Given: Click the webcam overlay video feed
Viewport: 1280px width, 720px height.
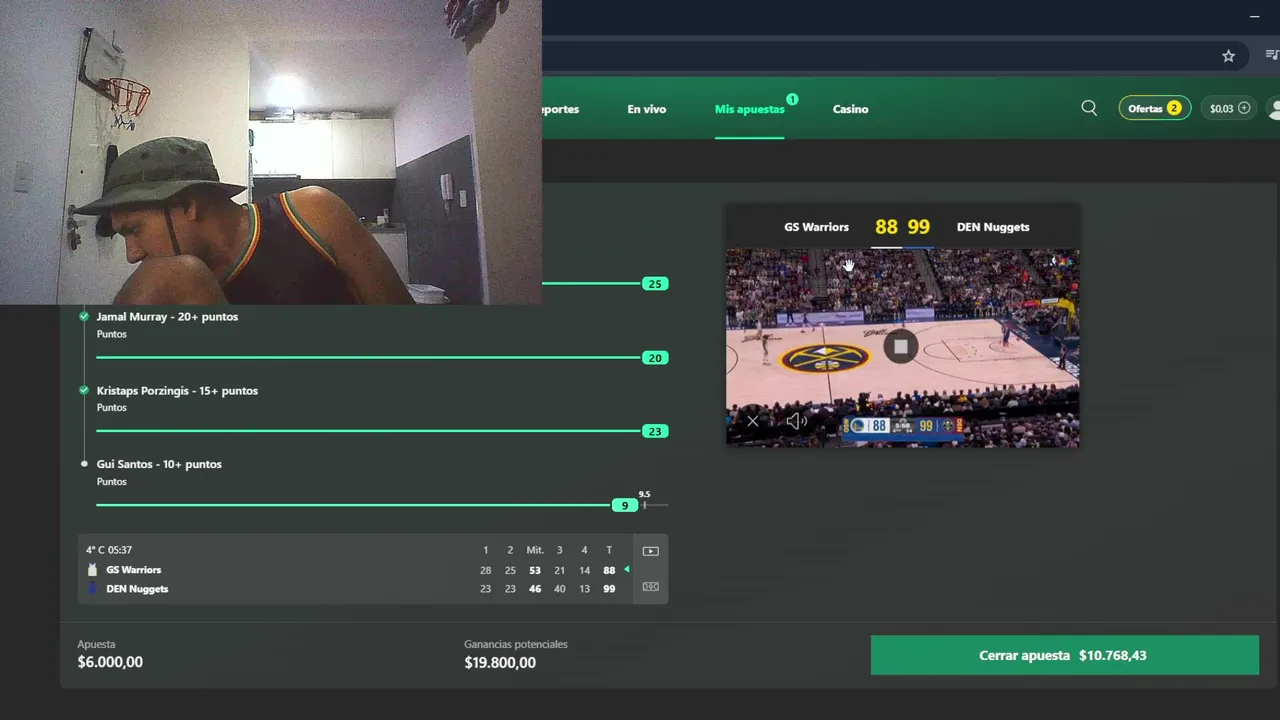Looking at the screenshot, I should pos(271,152).
